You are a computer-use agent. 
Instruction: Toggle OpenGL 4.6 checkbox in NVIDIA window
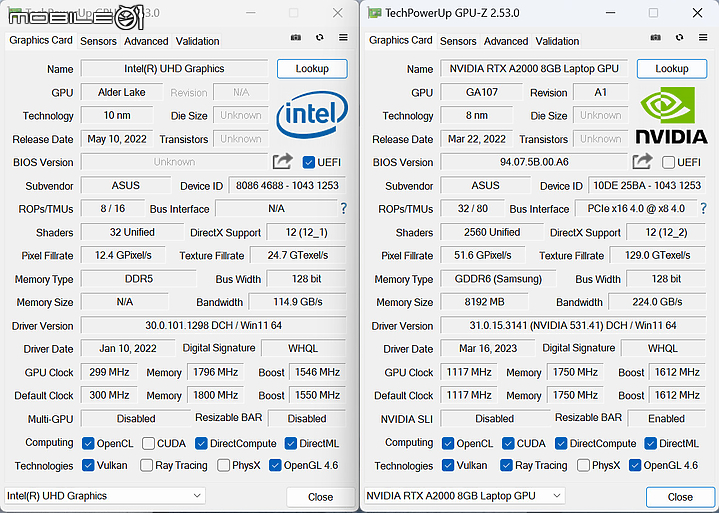tap(635, 465)
